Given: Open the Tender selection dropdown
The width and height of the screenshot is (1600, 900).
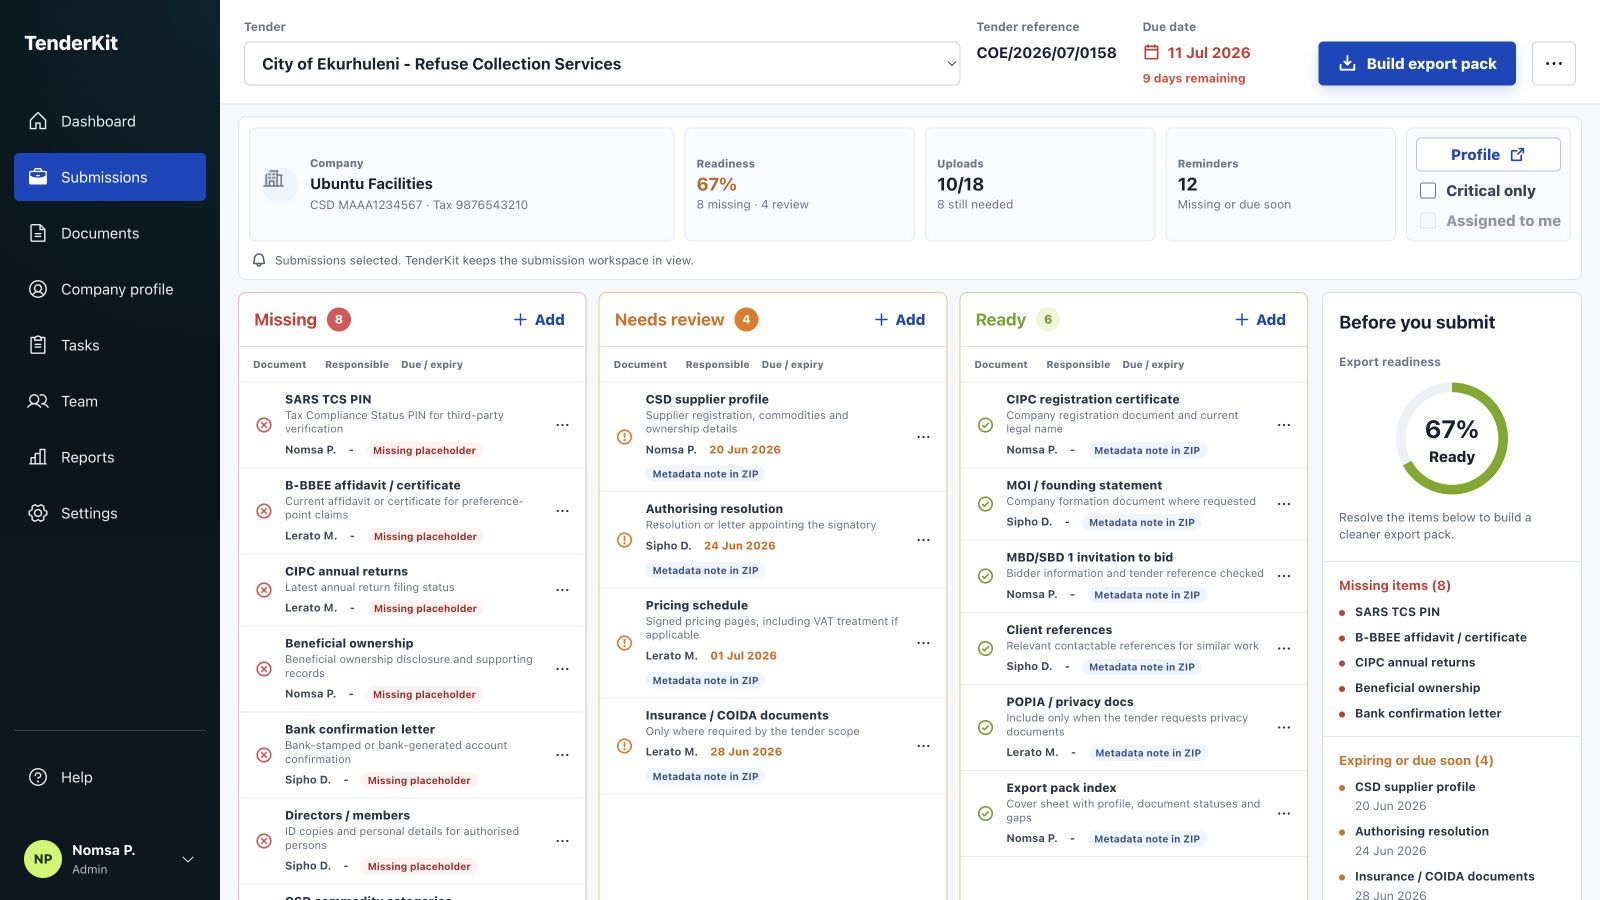Looking at the screenshot, I should click(602, 63).
